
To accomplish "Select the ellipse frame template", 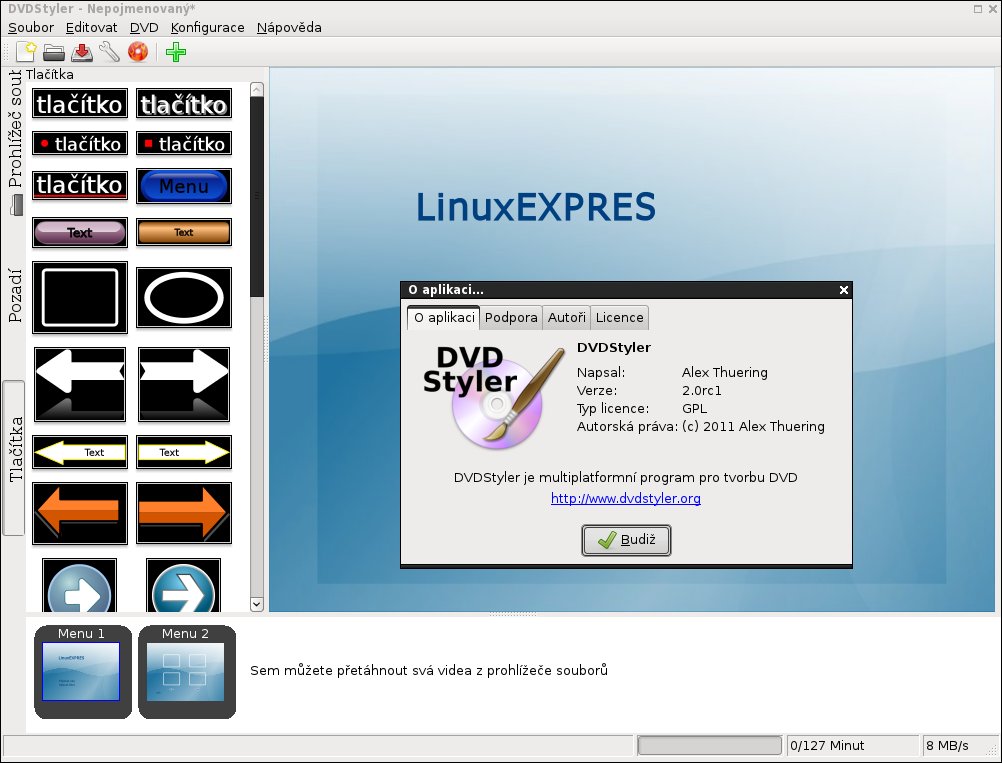I will tap(184, 298).
